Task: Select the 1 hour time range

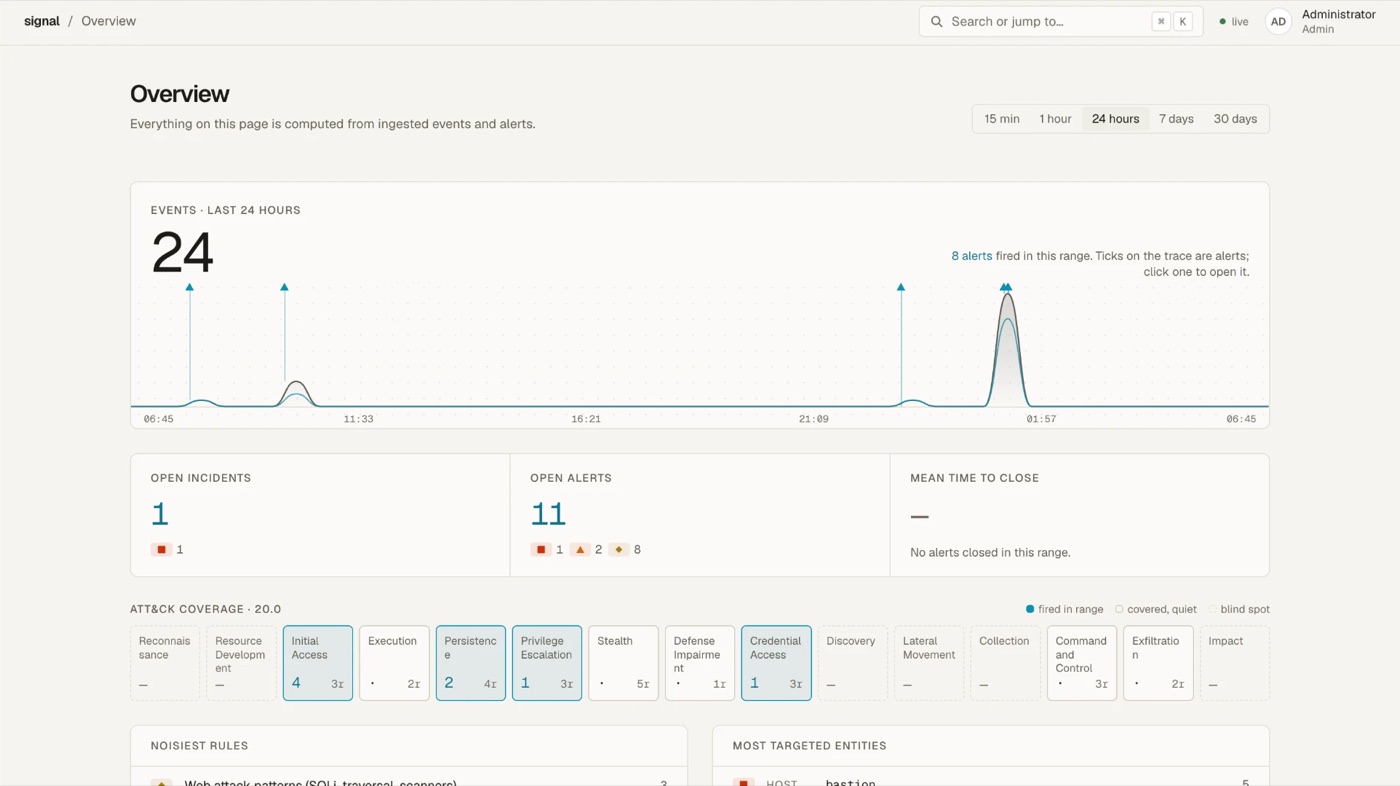Action: click(x=1055, y=119)
